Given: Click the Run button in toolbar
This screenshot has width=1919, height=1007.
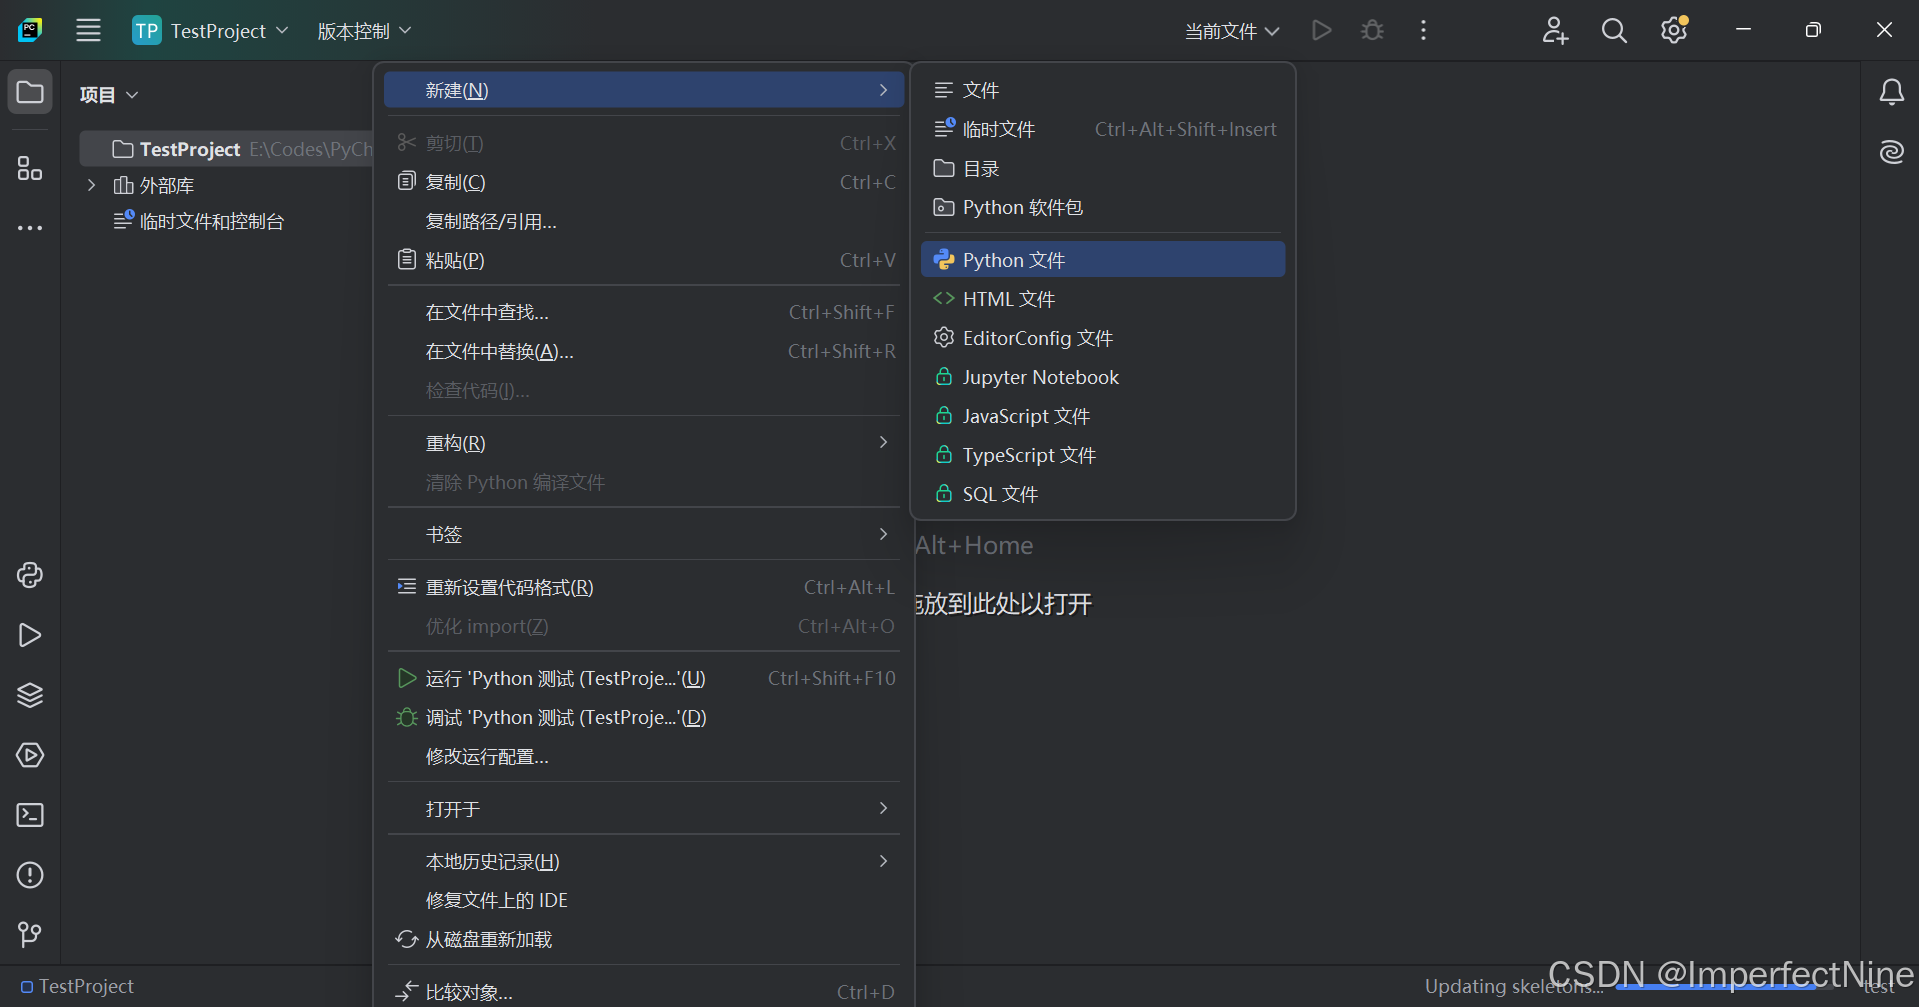Looking at the screenshot, I should (1321, 30).
